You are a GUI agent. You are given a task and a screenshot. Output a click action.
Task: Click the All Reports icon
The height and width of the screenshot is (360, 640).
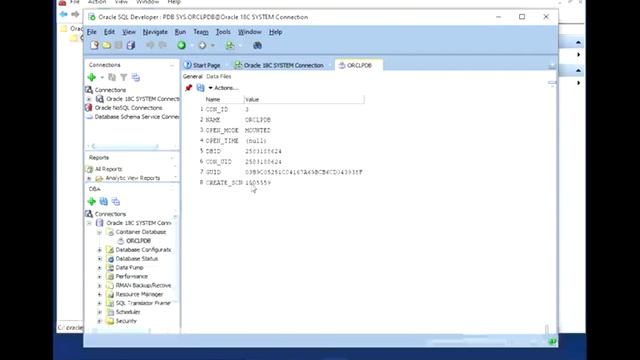point(89,169)
